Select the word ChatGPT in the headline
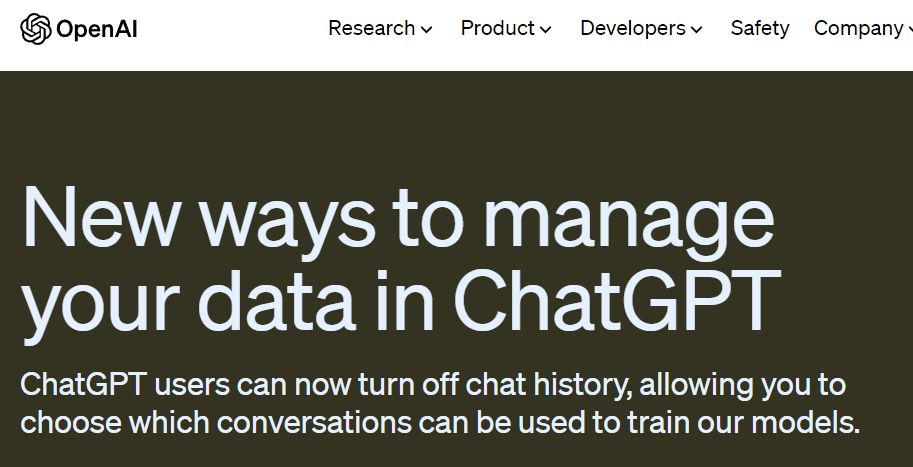Image resolution: width=913 pixels, height=467 pixels. 617,300
